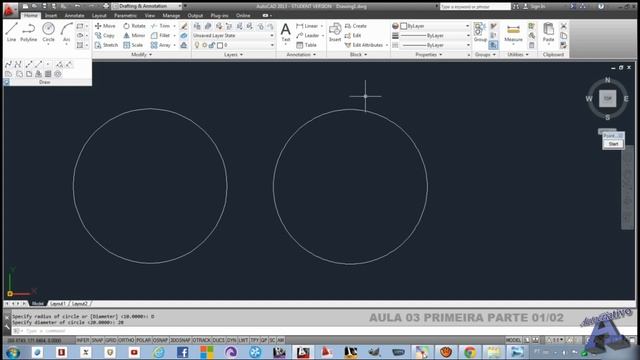Select the Measure utility
The image size is (640, 360).
coord(513,33)
